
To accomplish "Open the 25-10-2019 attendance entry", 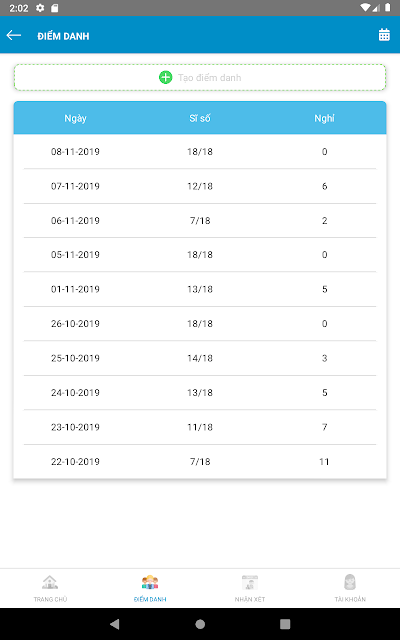I will [200, 358].
